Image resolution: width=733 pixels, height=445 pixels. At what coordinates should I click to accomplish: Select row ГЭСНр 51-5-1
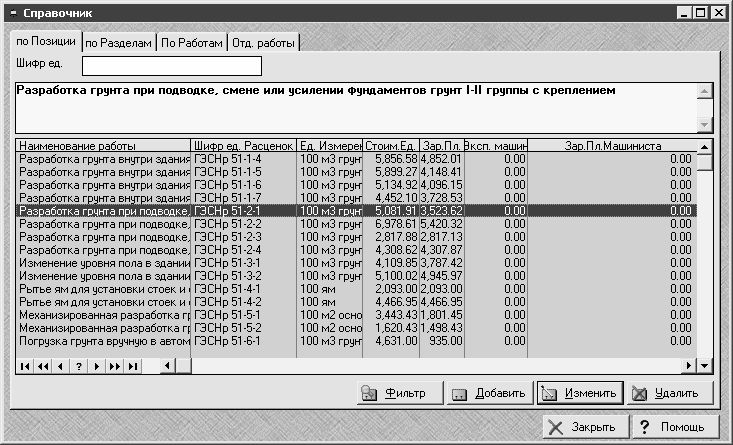[x=356, y=315]
